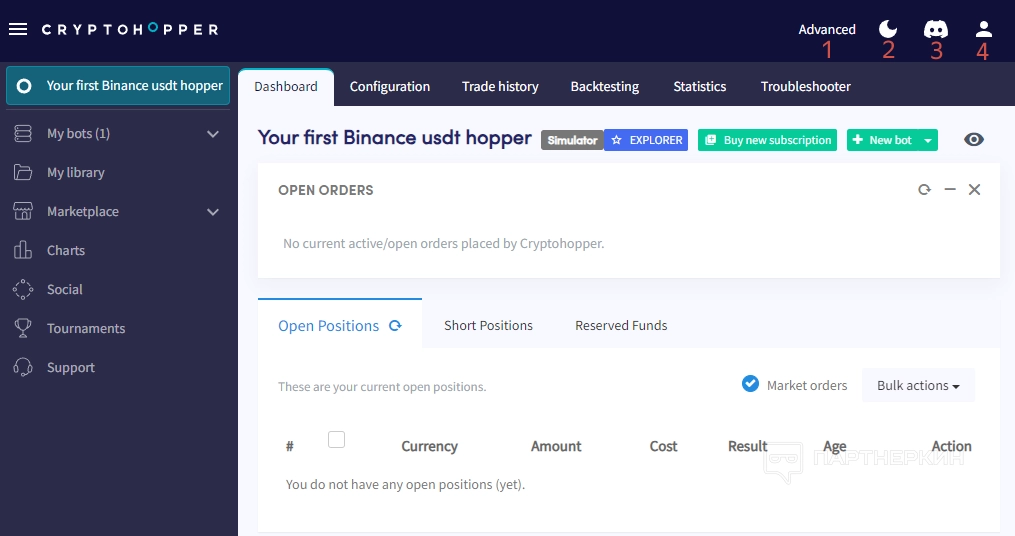Click the EXPLORER badge button
Viewport: 1015px width, 536px height.
[647, 141]
